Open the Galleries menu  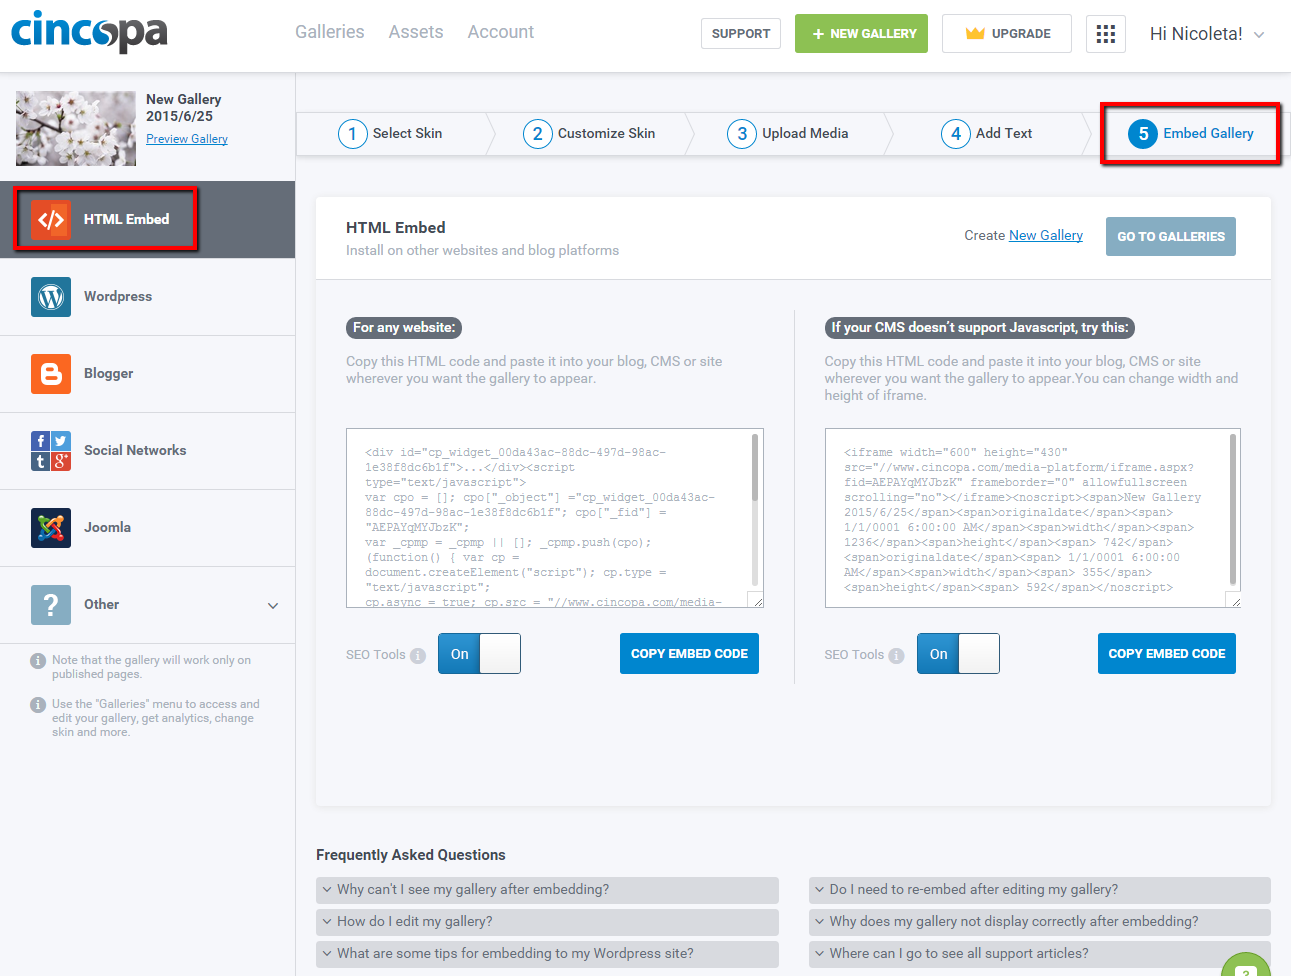[x=330, y=32]
